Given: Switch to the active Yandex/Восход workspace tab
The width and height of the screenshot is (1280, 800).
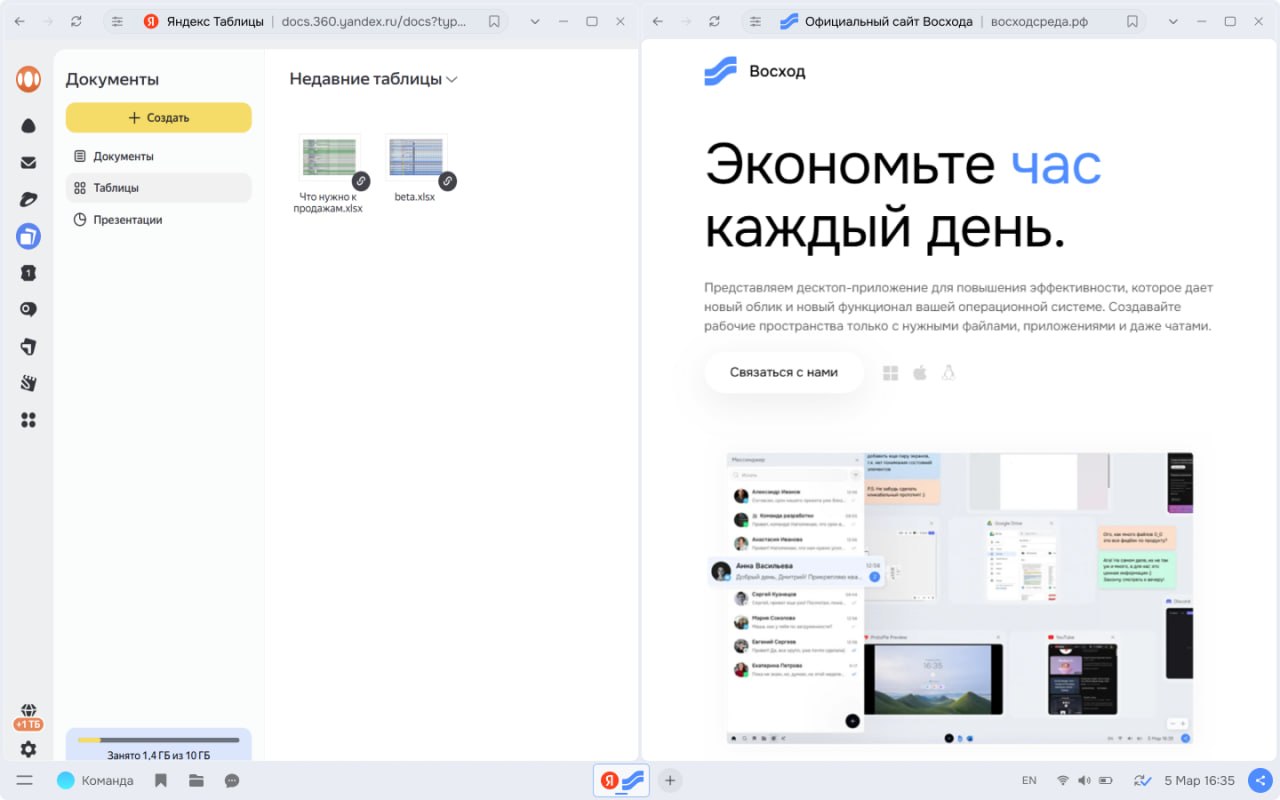Looking at the screenshot, I should pyautogui.click(x=621, y=780).
